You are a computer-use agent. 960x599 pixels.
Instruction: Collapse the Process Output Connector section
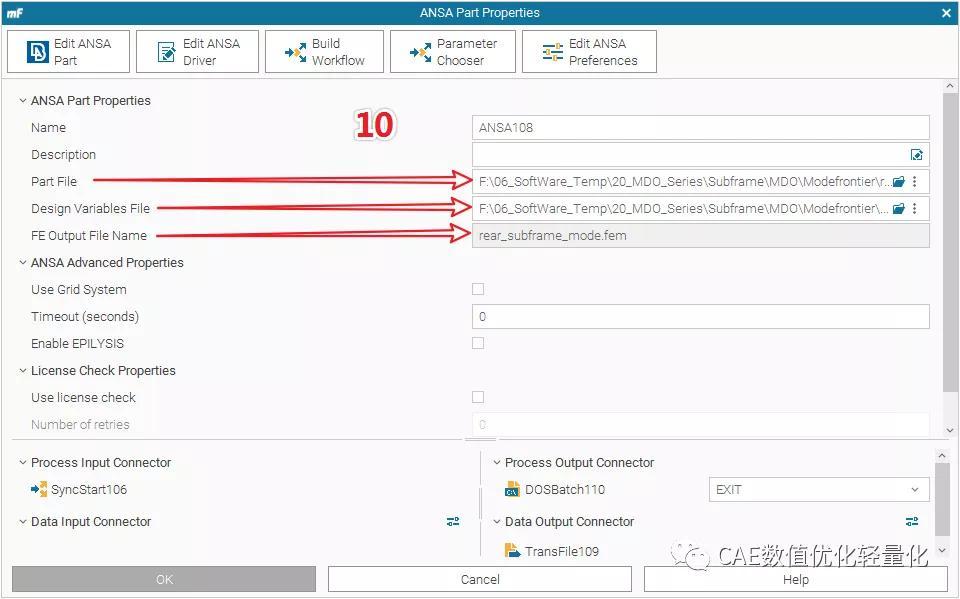[x=497, y=462]
